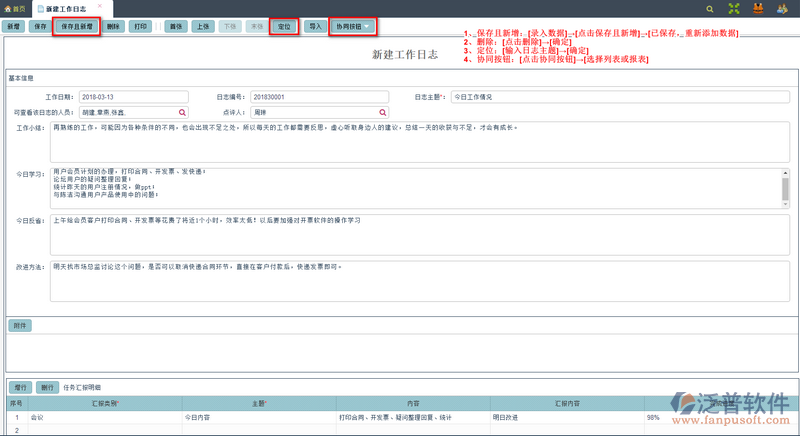Switch to the 首页 home tab
This screenshot has width=800, height=436.
(x=15, y=9)
